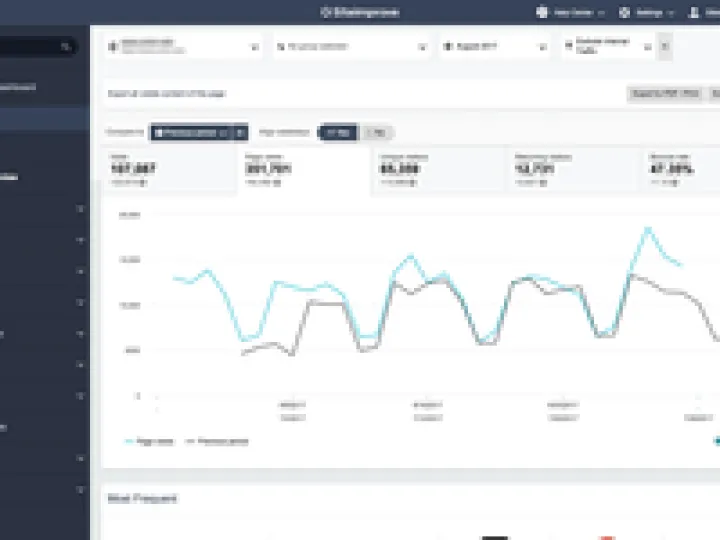This screenshot has height=540, width=720.
Task: Select the Visits metric tab
Action: (168, 170)
